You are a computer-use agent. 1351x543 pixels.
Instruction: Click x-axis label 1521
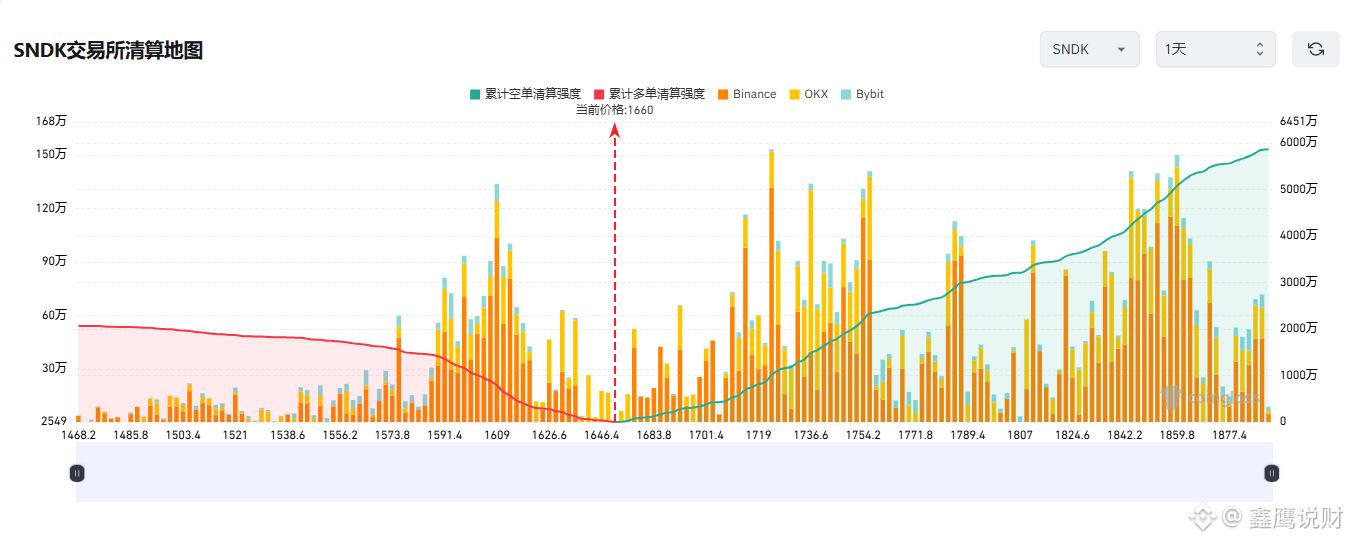click(235, 435)
